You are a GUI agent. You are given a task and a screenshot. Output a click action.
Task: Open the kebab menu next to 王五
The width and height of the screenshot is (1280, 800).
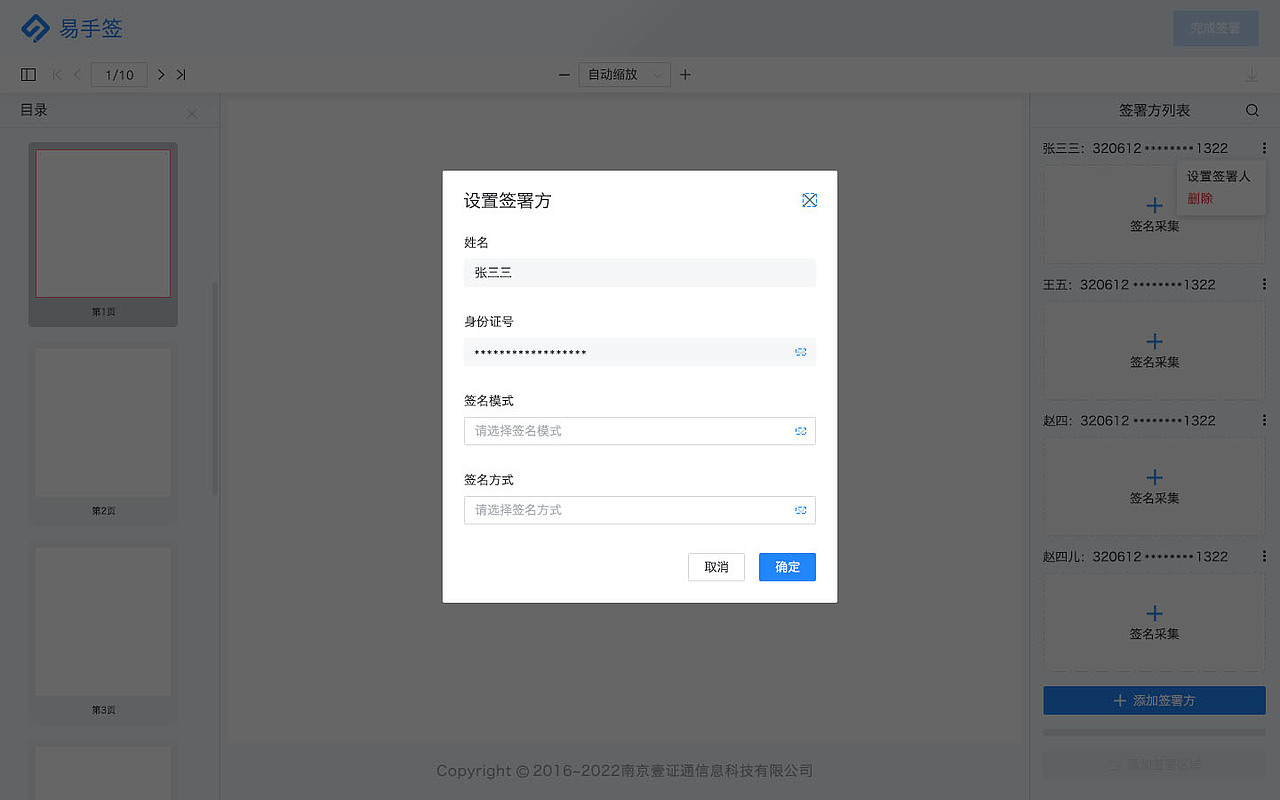[1263, 284]
